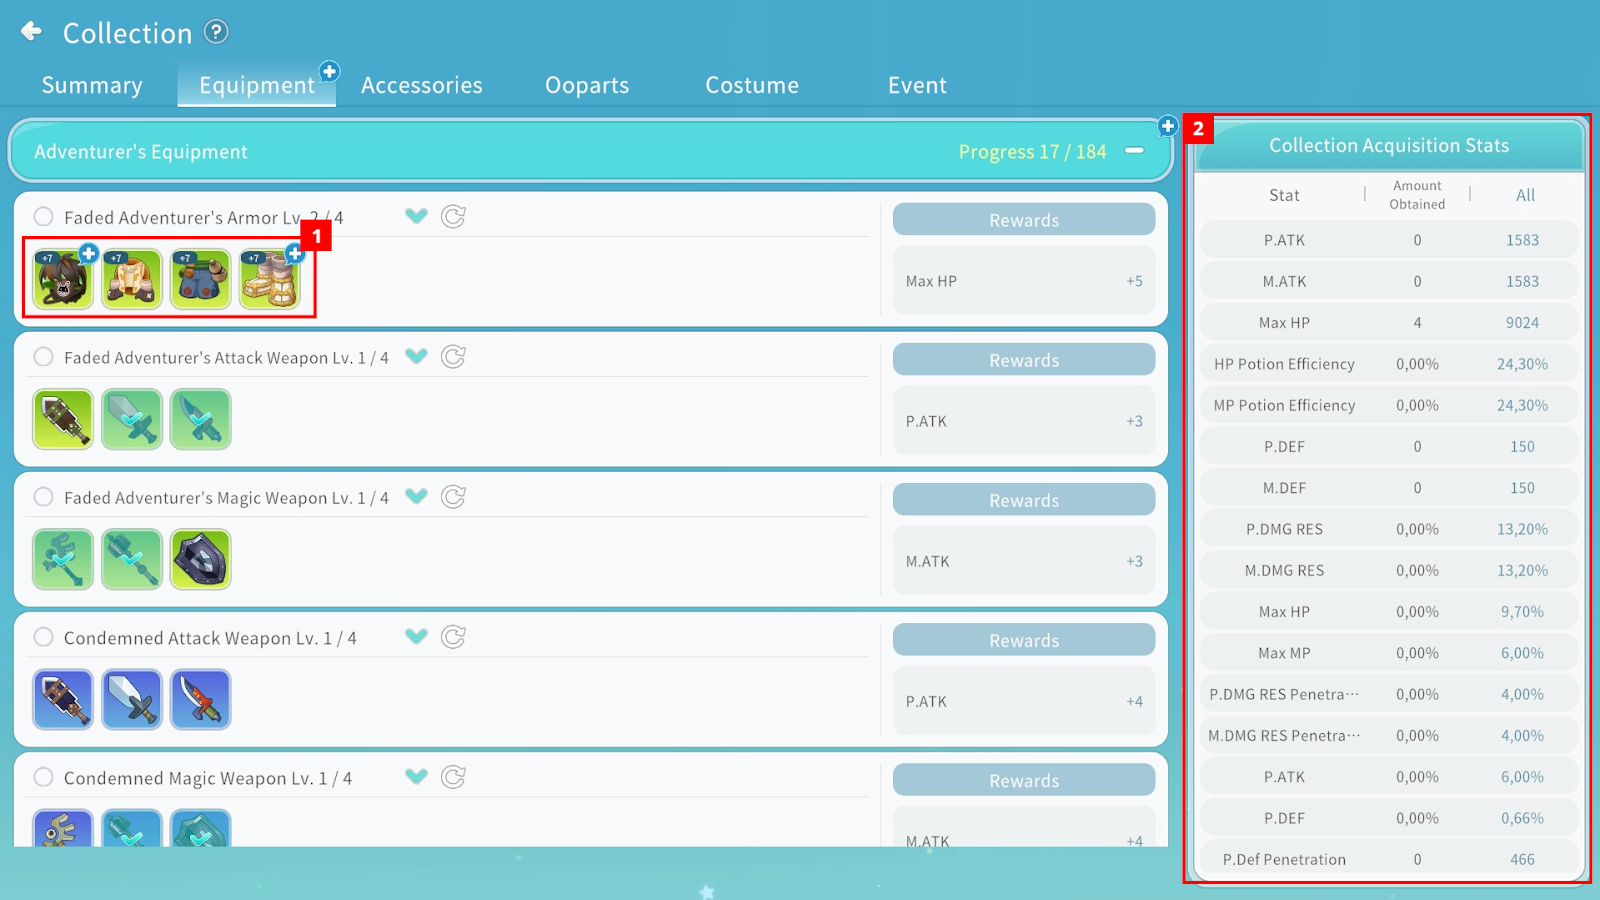Click Rewards button for Faded Adventurer's Armor
The image size is (1600, 900).
(x=1023, y=220)
